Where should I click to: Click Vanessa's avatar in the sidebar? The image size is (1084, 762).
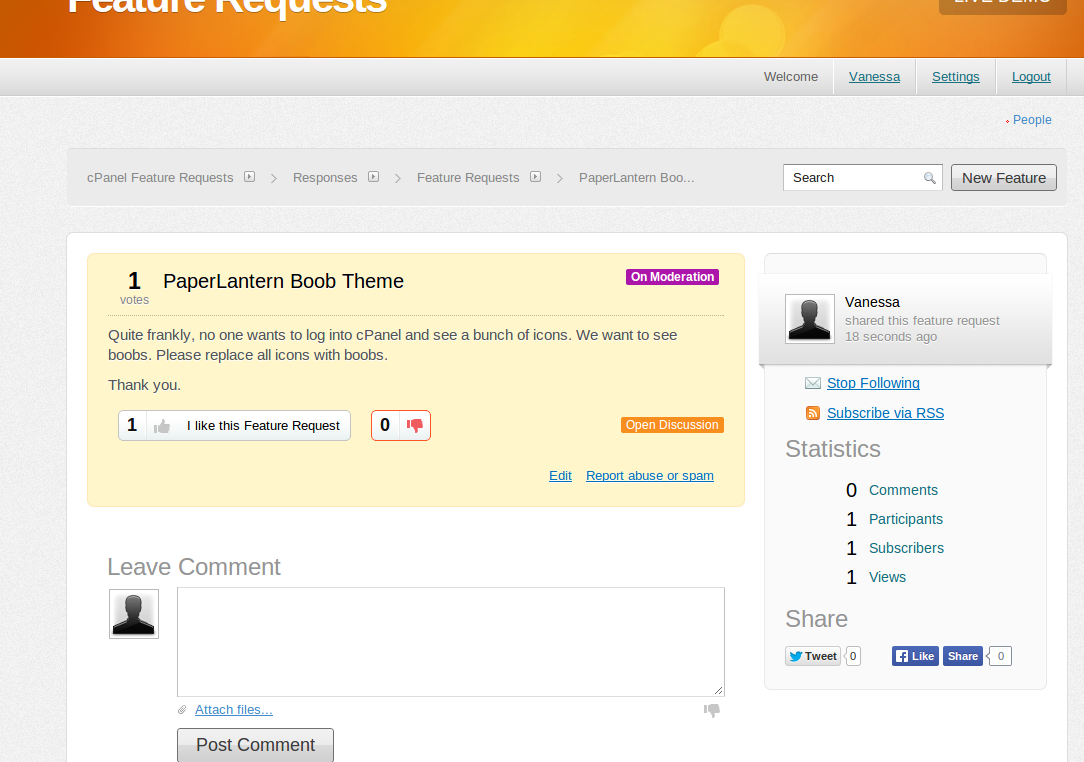pyautogui.click(x=810, y=319)
